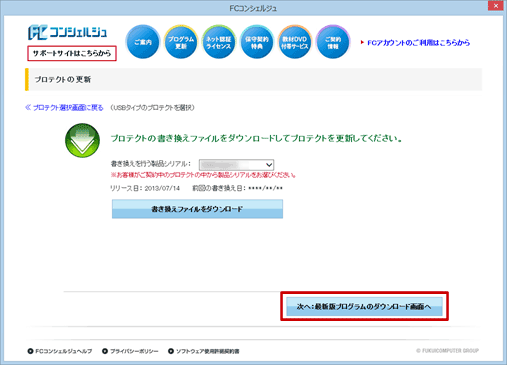The height and width of the screenshot is (365, 507).
Task: Close the FCコンシェルジュ window
Action: [x=495, y=6]
